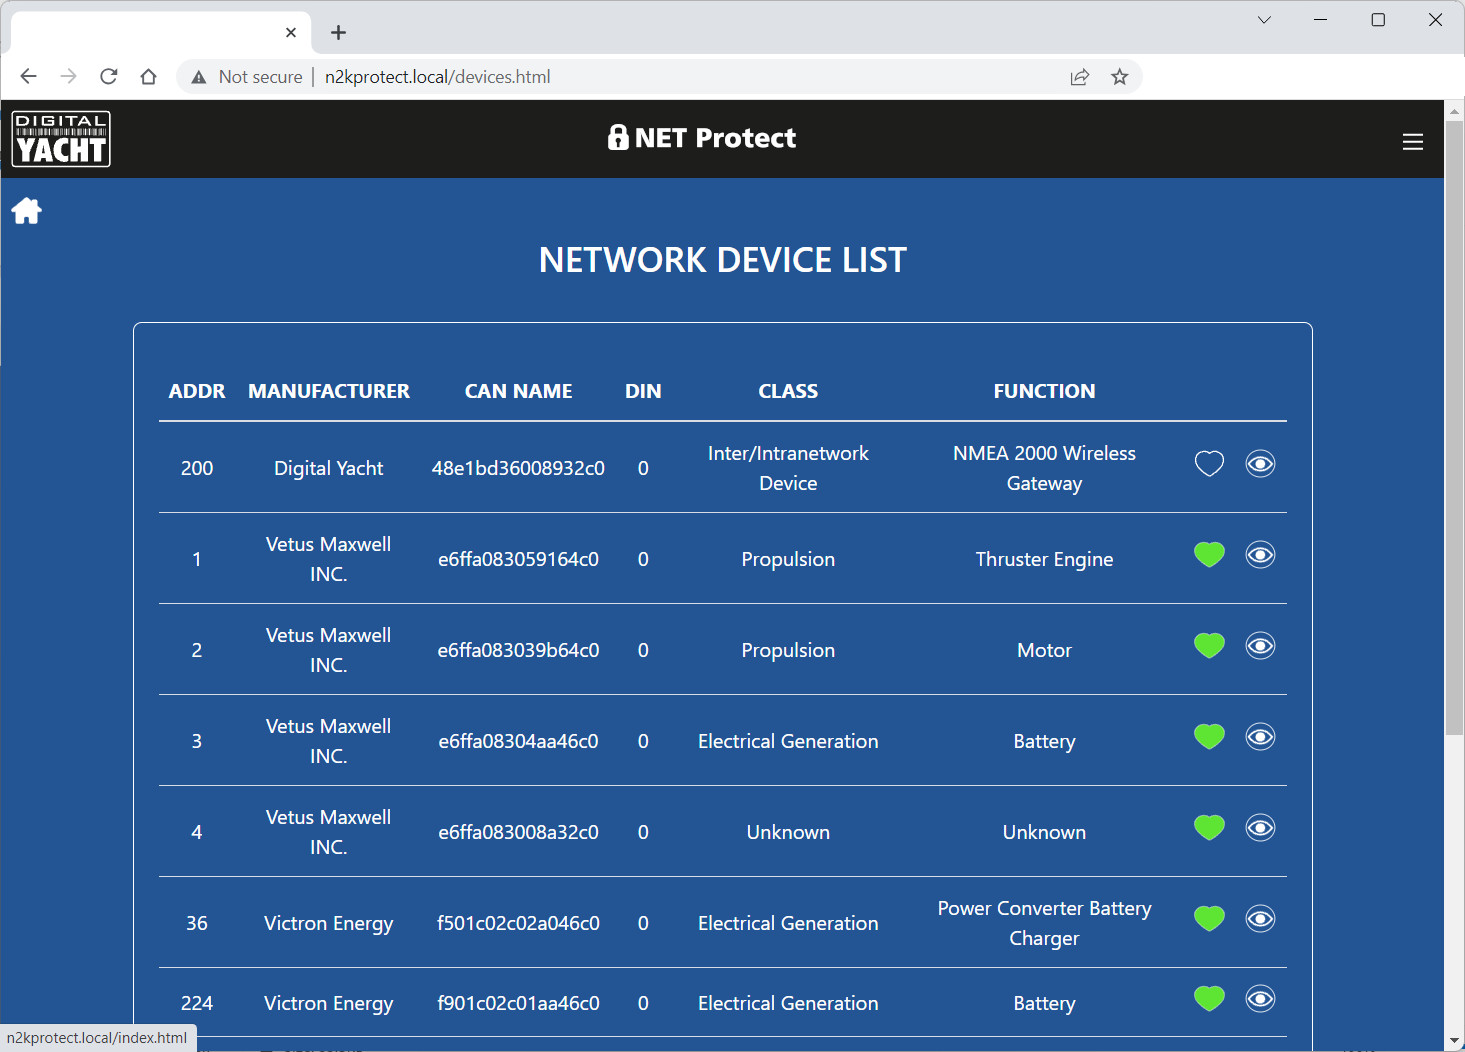
Task: Click heart icon for address 224 Battery
Action: coord(1209,999)
